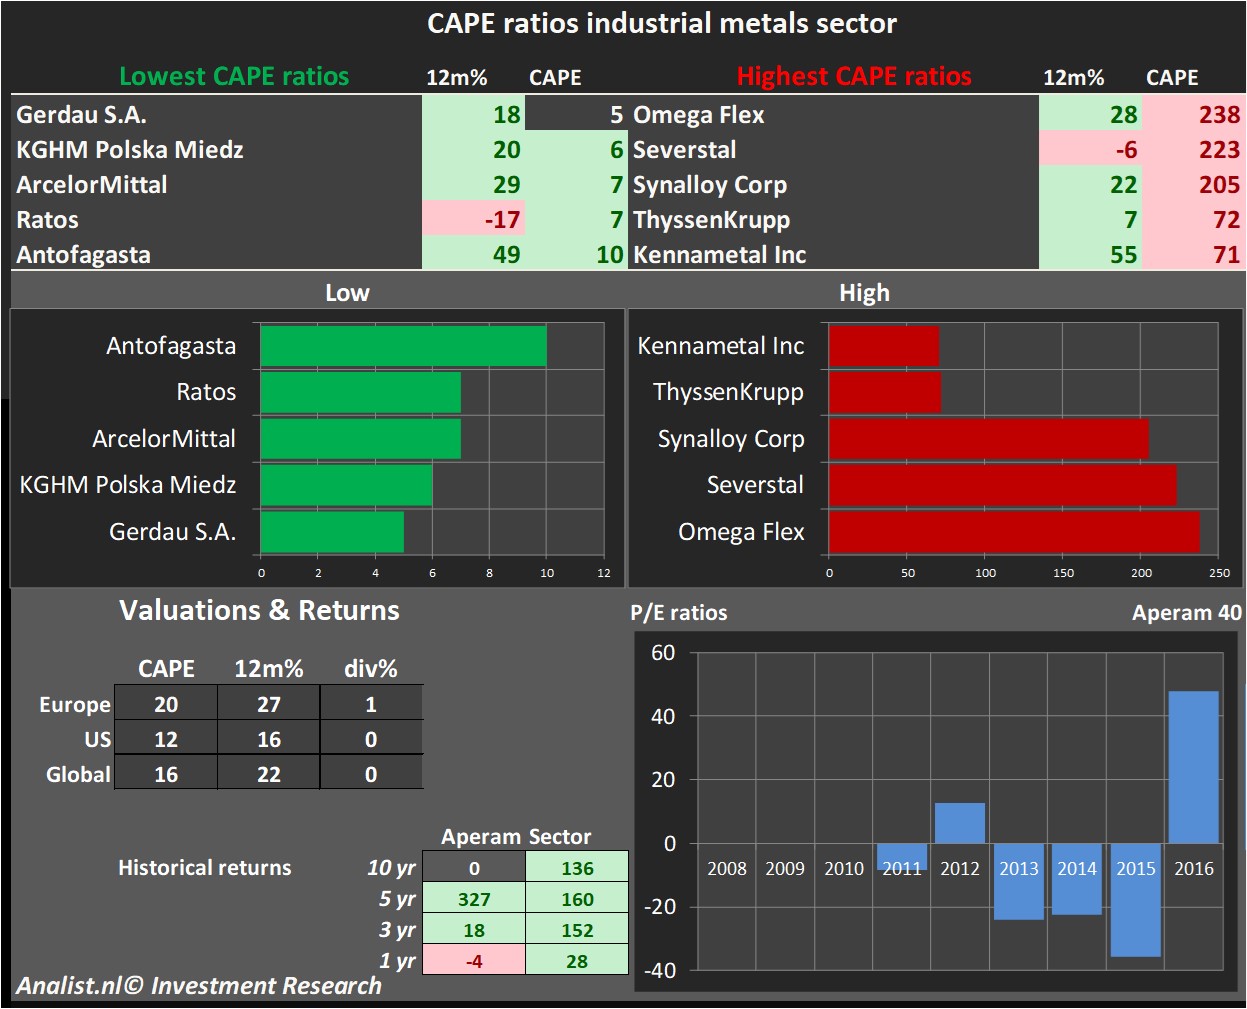Click the 3 yr Sector return 152
This screenshot has height=1009, width=1247.
(577, 930)
